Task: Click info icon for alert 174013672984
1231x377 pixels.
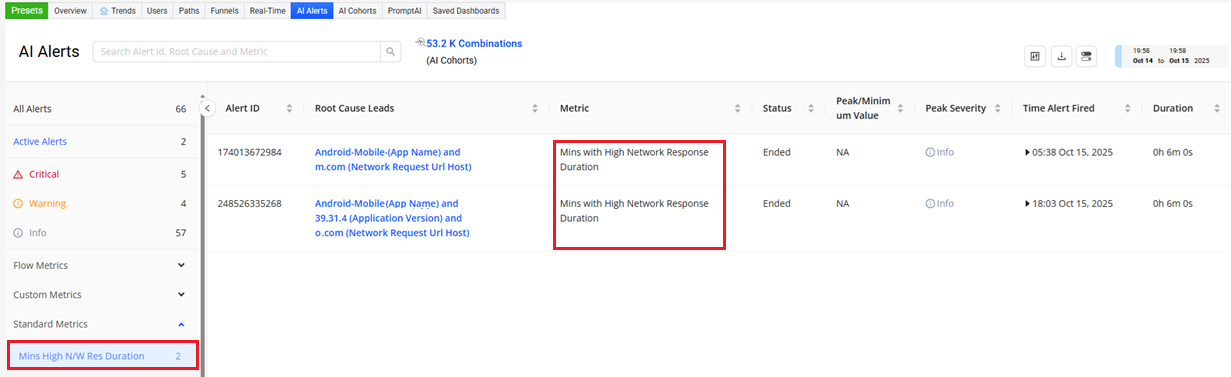Action: coord(930,152)
